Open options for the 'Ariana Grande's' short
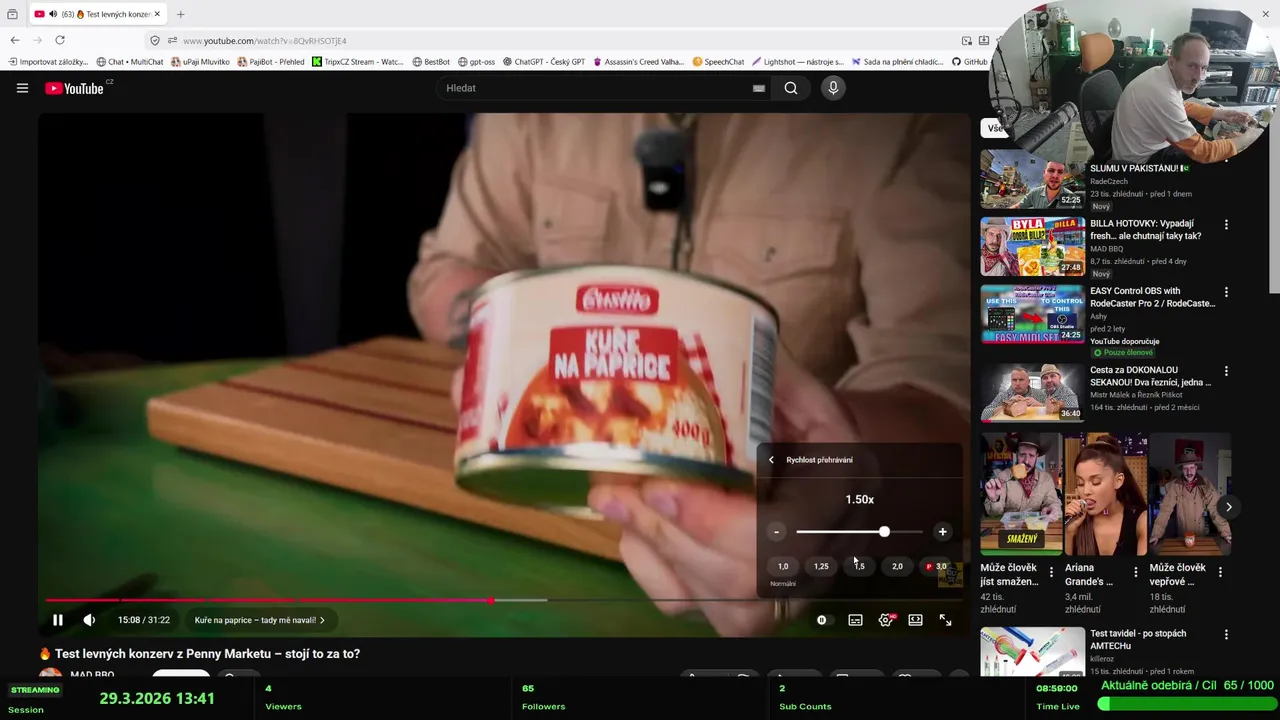This screenshot has width=1280, height=720. click(1135, 573)
